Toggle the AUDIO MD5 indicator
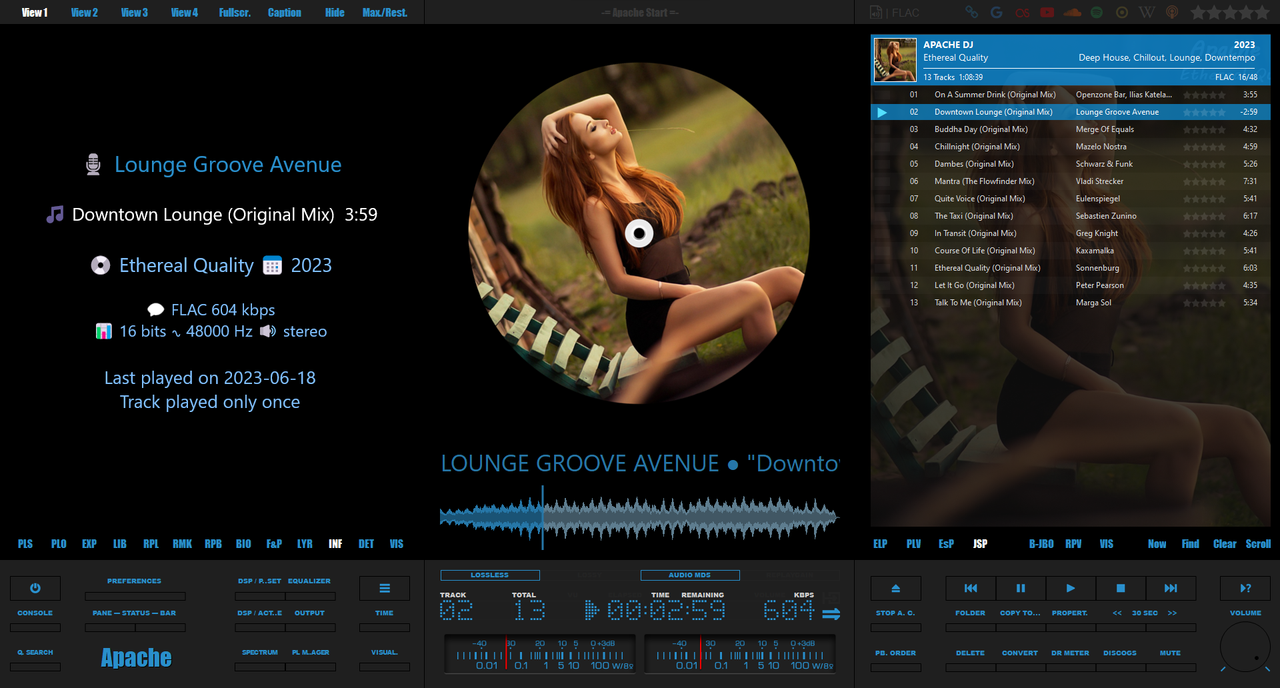 [690, 575]
